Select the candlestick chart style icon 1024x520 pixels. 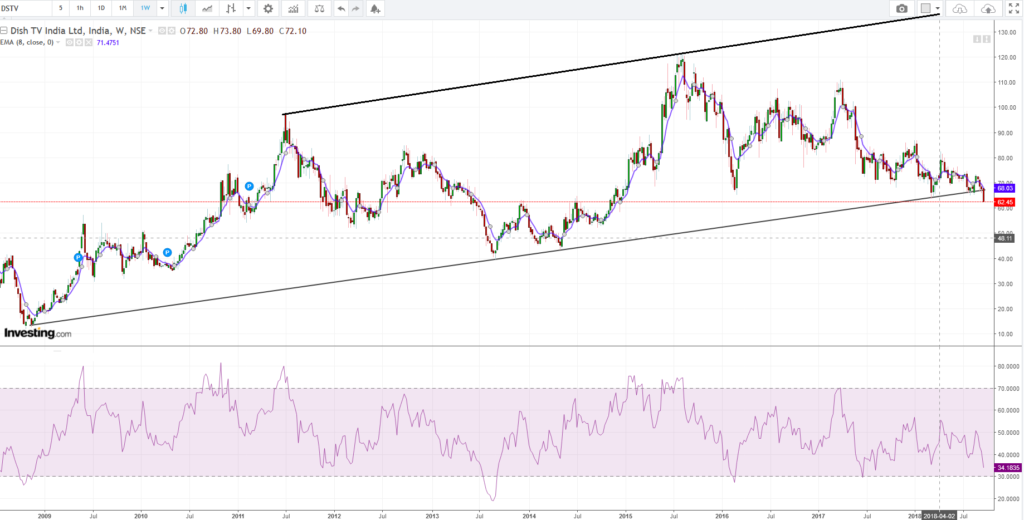184,8
